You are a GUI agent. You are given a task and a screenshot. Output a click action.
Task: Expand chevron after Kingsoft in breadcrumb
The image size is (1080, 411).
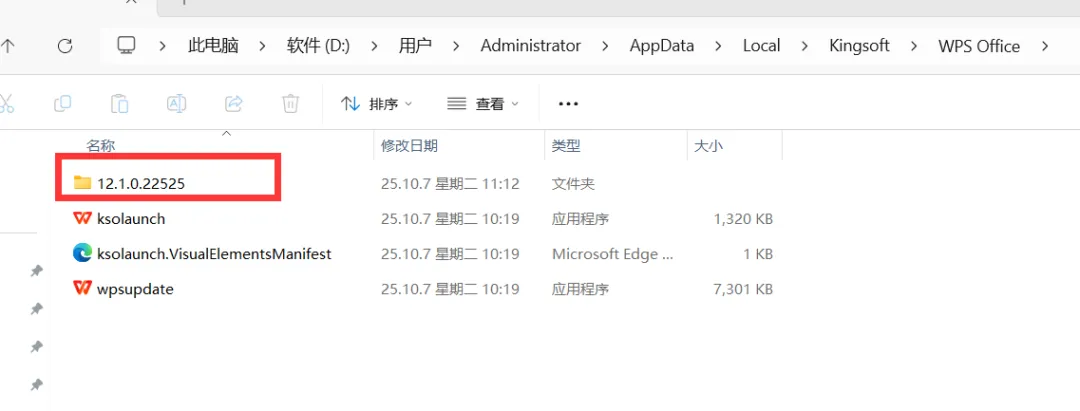914,46
